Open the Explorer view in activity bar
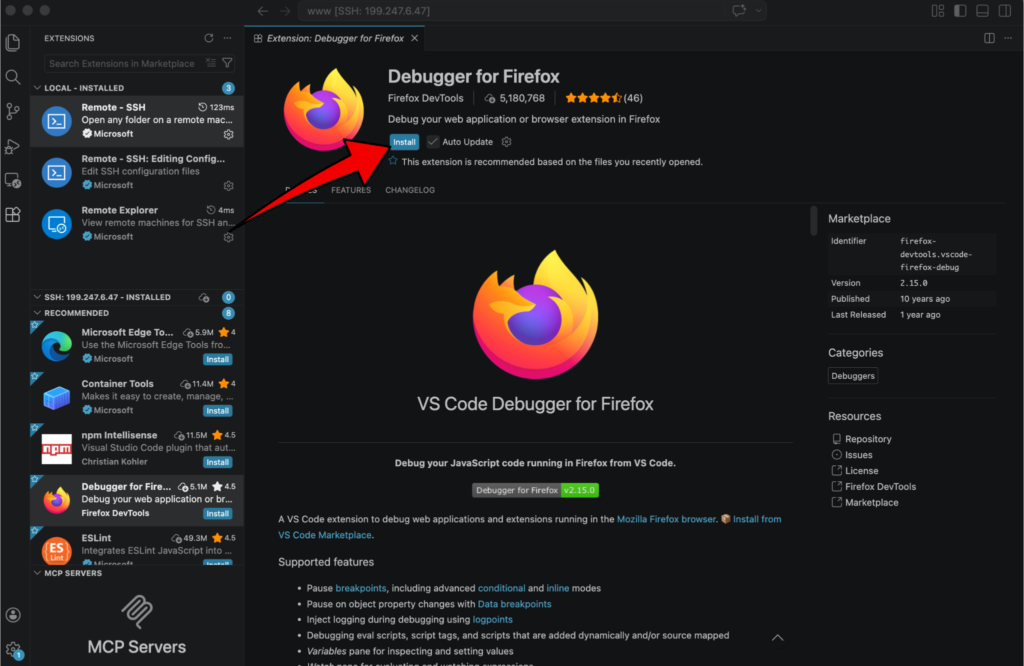Screen dimensions: 1024x666 pyautogui.click(x=13, y=43)
